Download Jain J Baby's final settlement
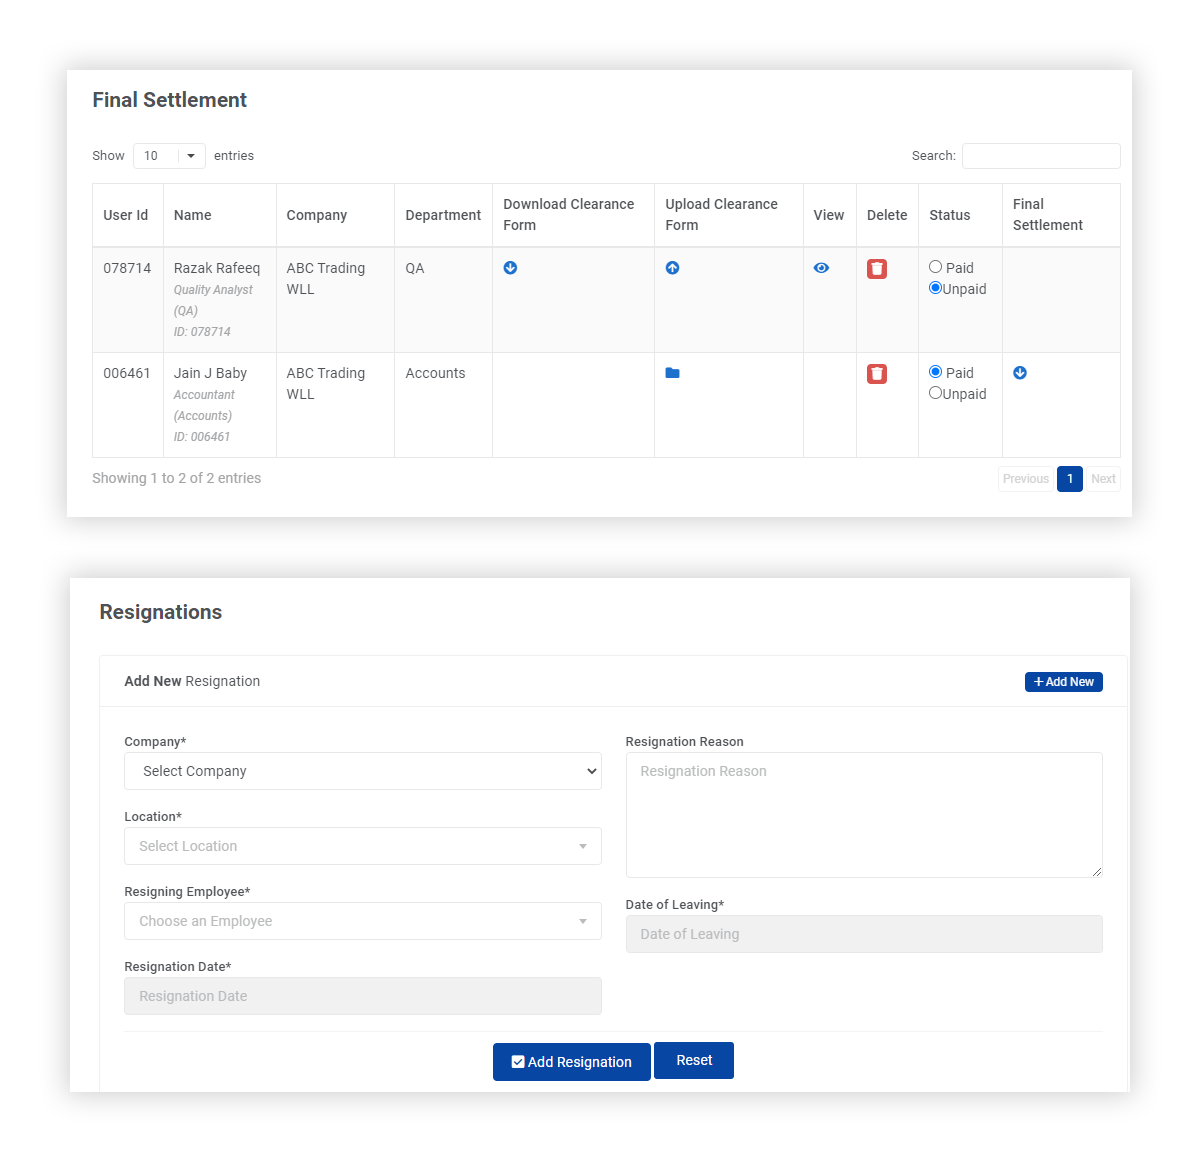 point(1020,373)
